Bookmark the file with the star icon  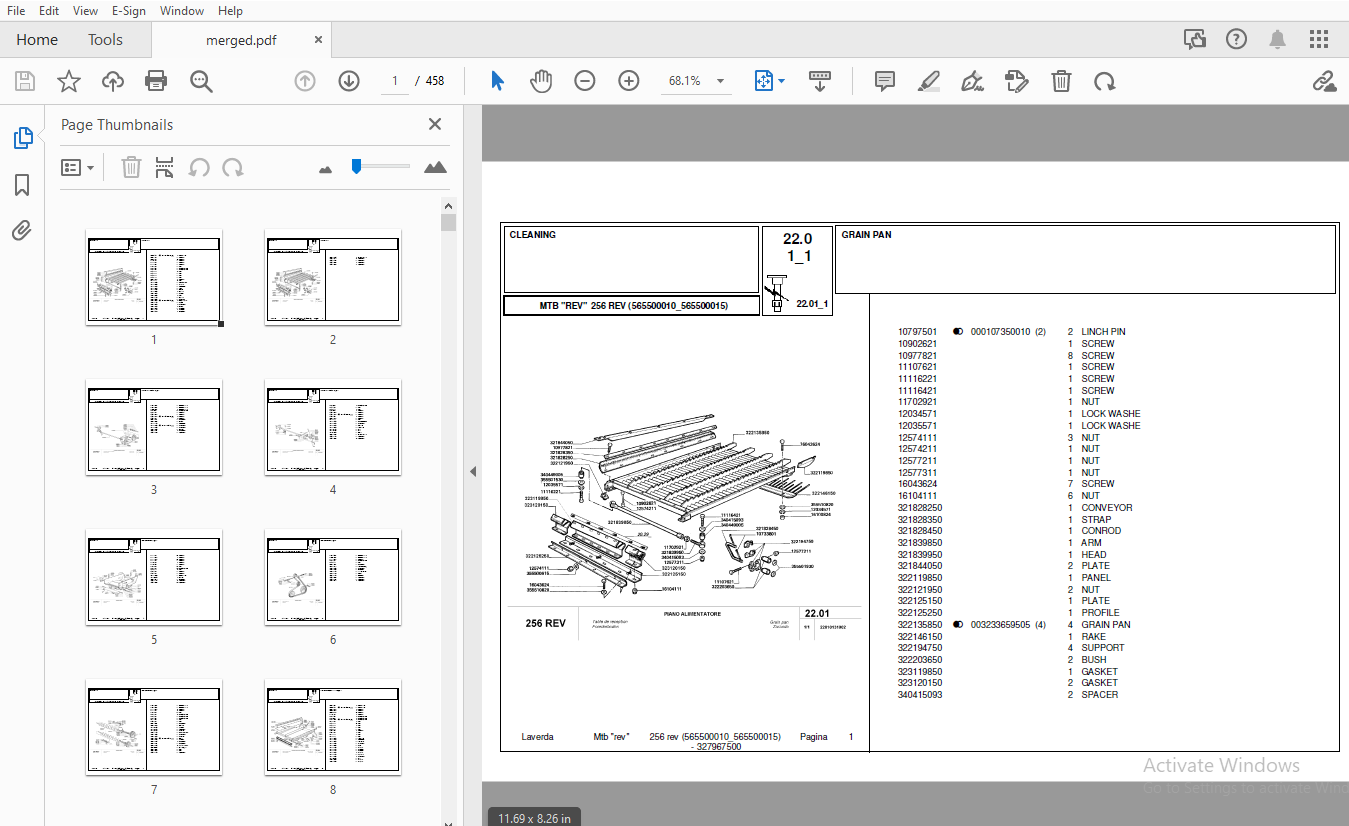pyautogui.click(x=68, y=81)
